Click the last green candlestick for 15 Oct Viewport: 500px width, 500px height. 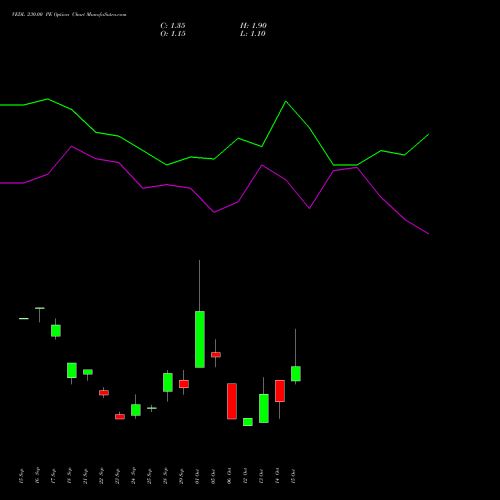(296, 374)
